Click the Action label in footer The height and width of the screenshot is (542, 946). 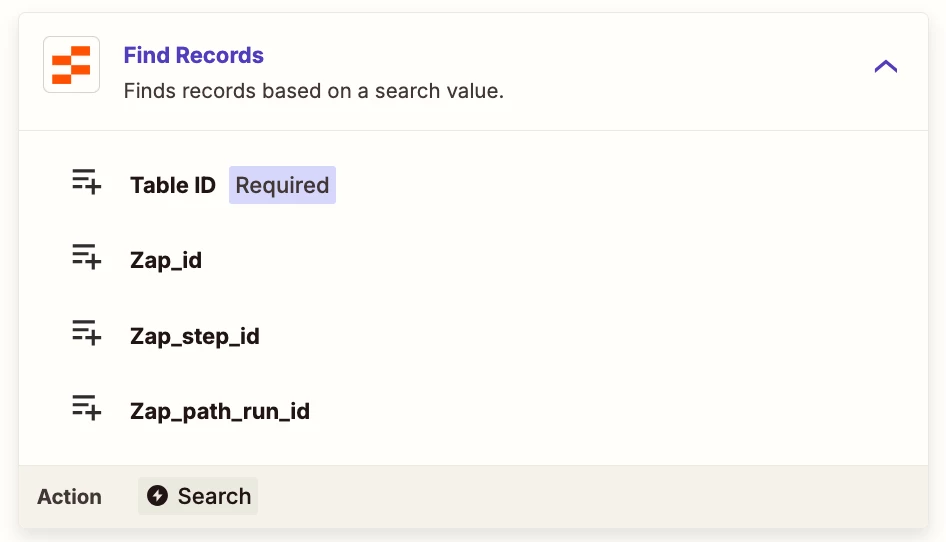69,497
